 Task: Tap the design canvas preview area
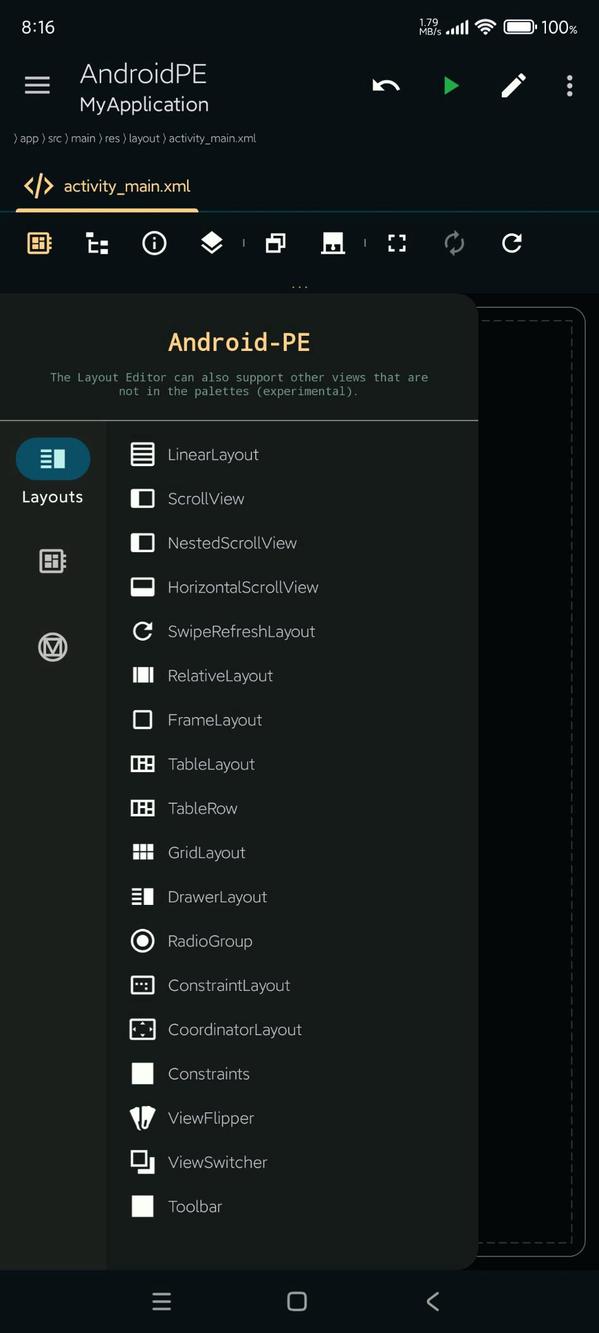point(532,780)
